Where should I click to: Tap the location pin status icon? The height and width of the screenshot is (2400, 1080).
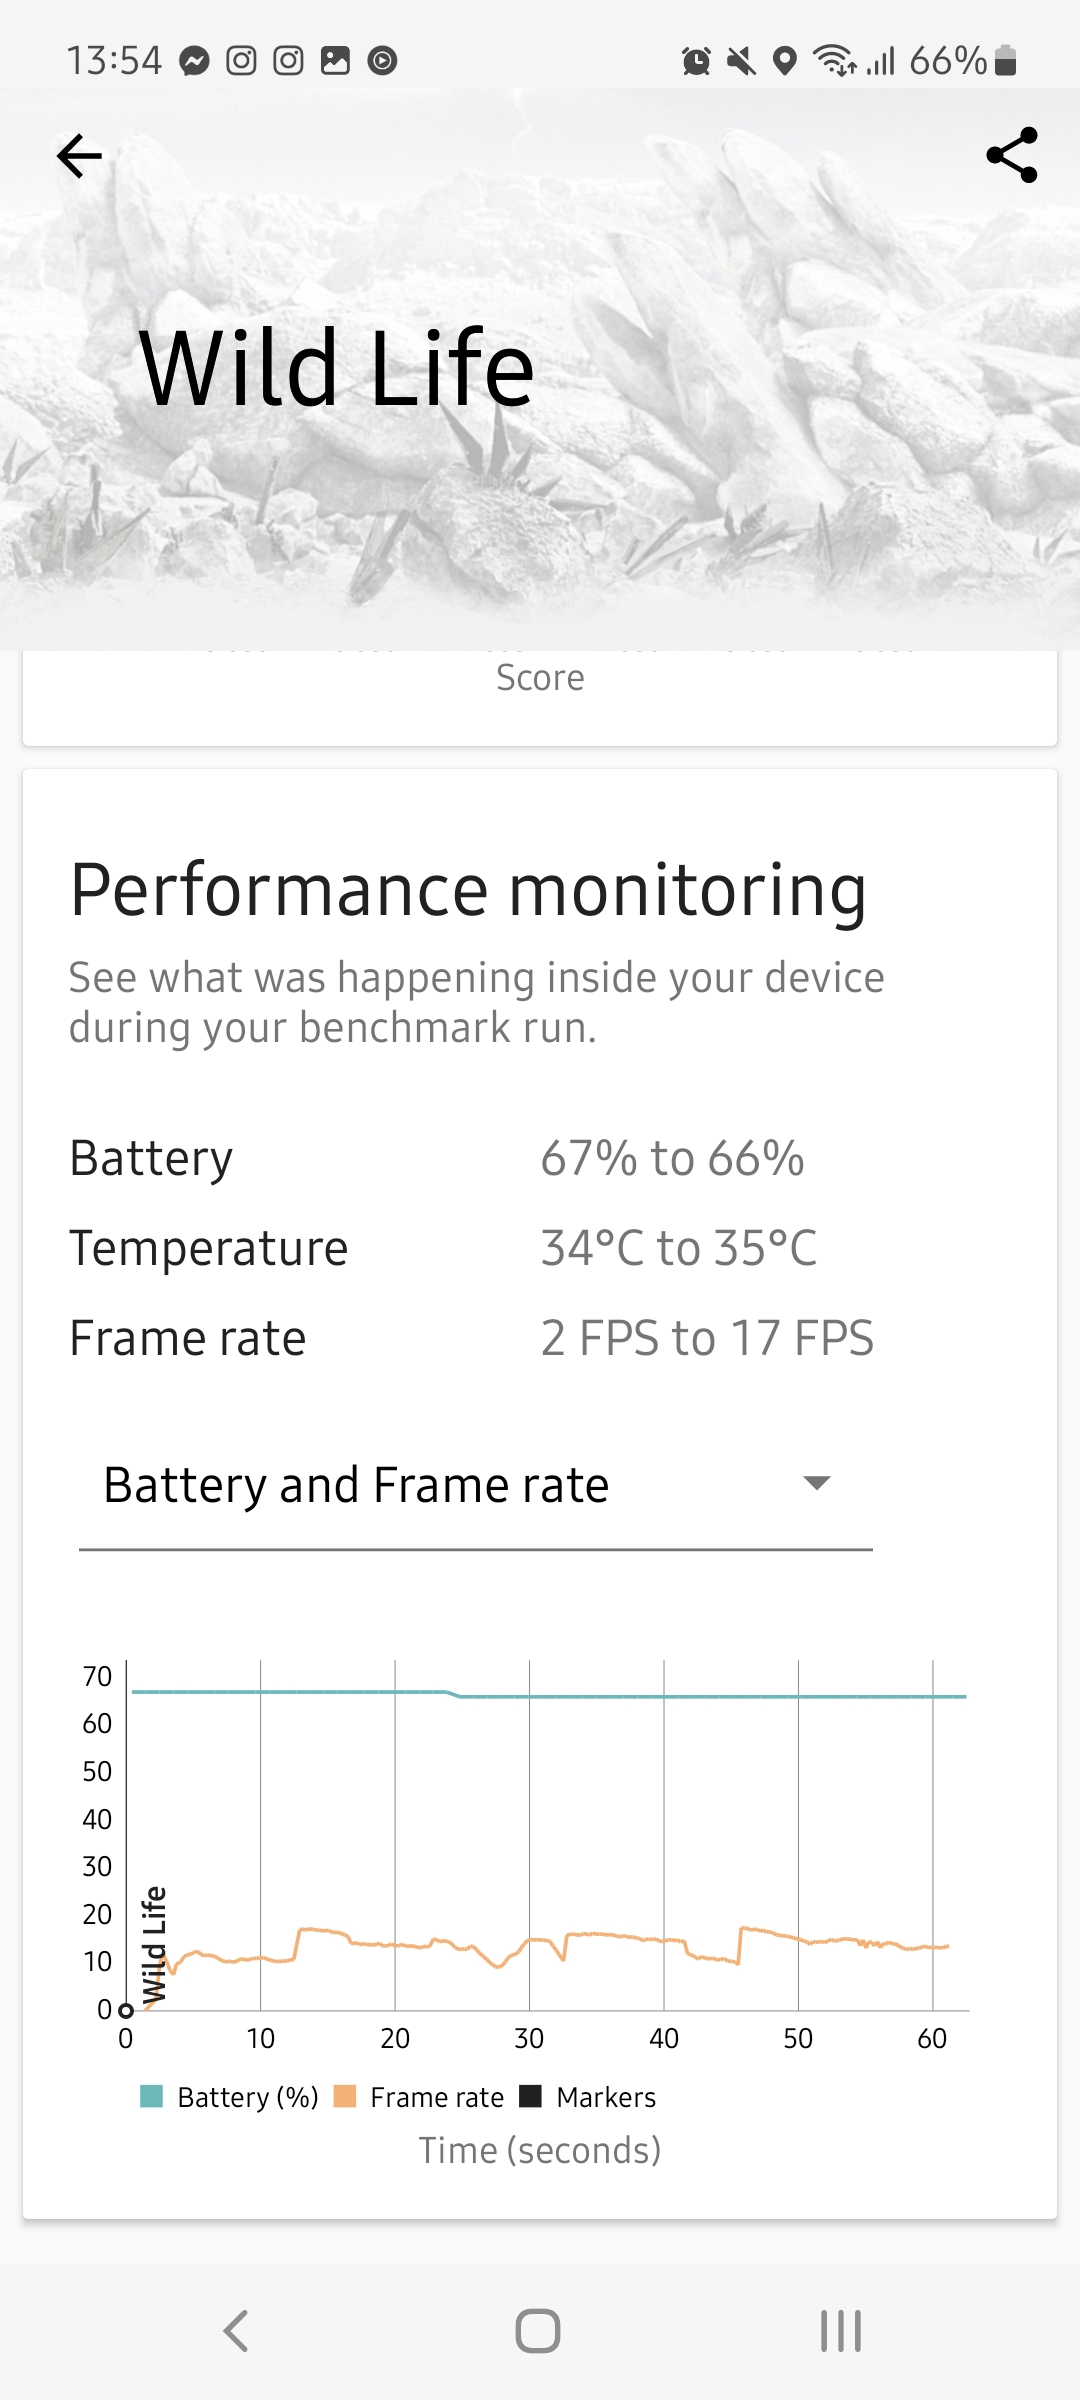tap(786, 62)
